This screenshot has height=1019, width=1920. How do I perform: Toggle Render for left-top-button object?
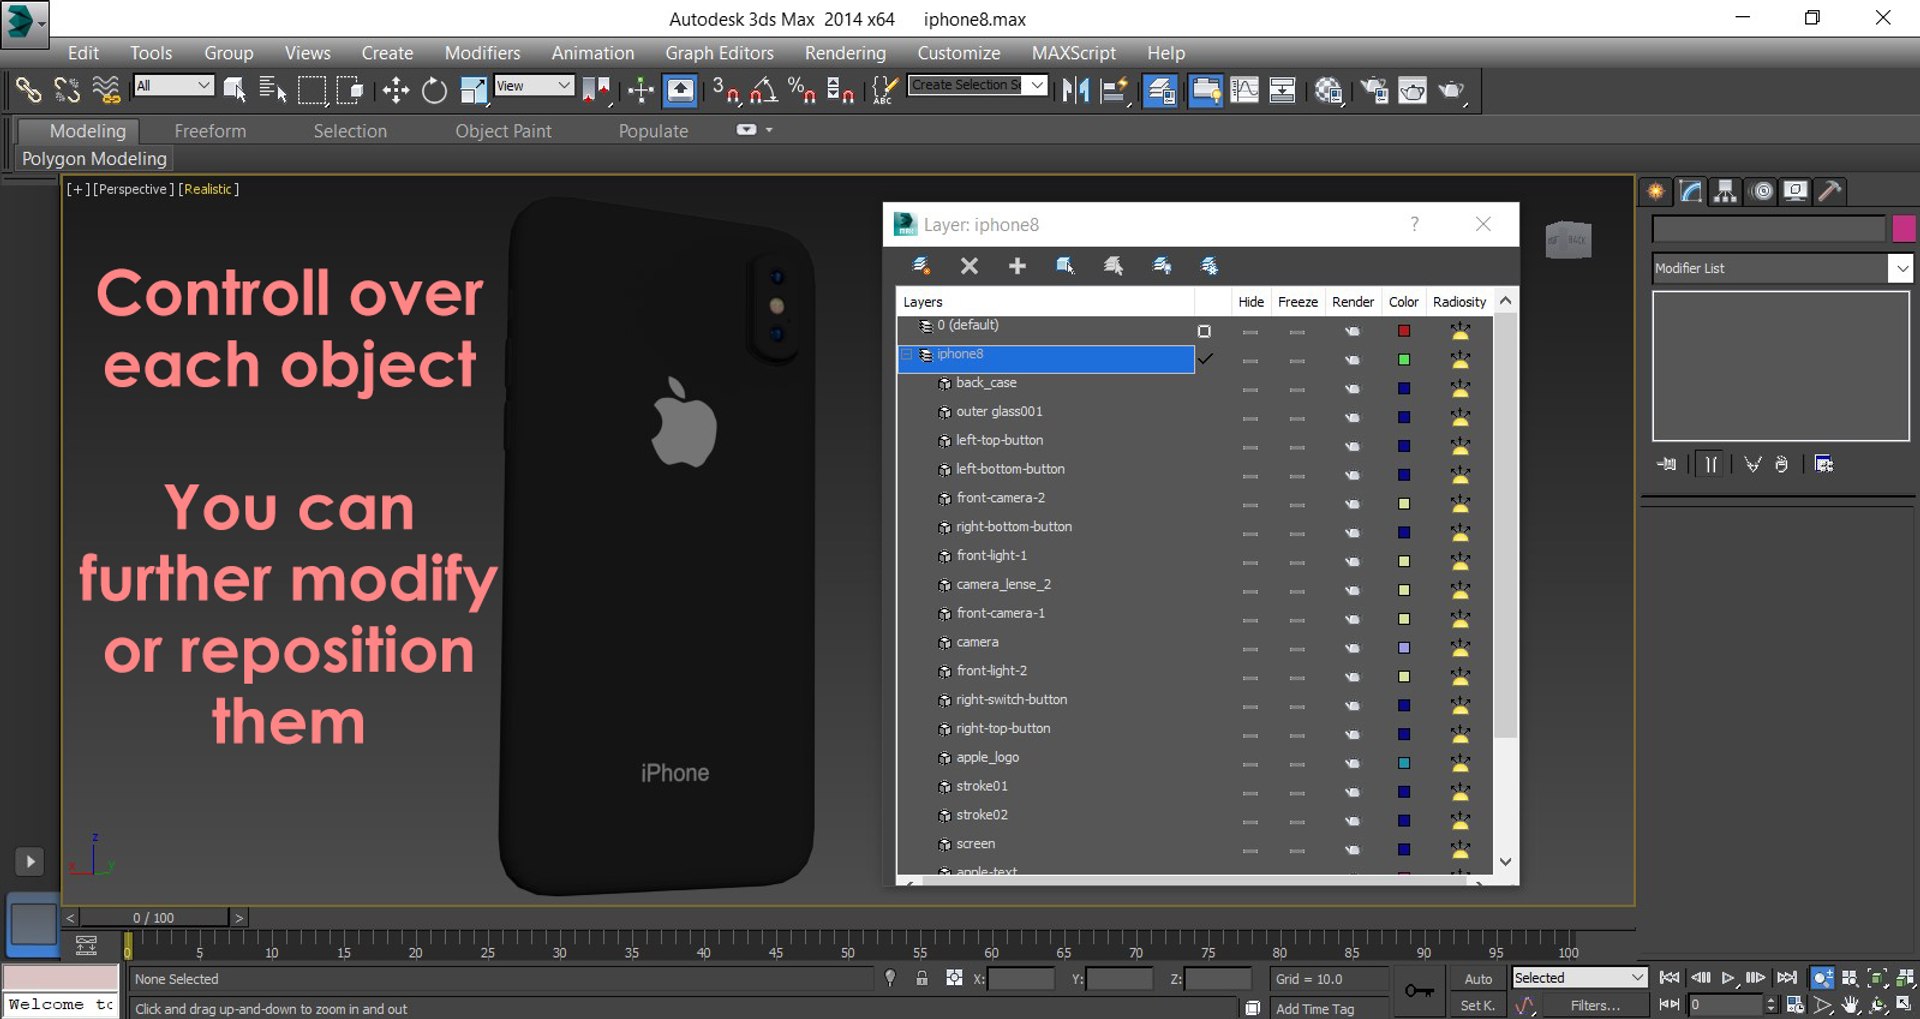[x=1352, y=446]
